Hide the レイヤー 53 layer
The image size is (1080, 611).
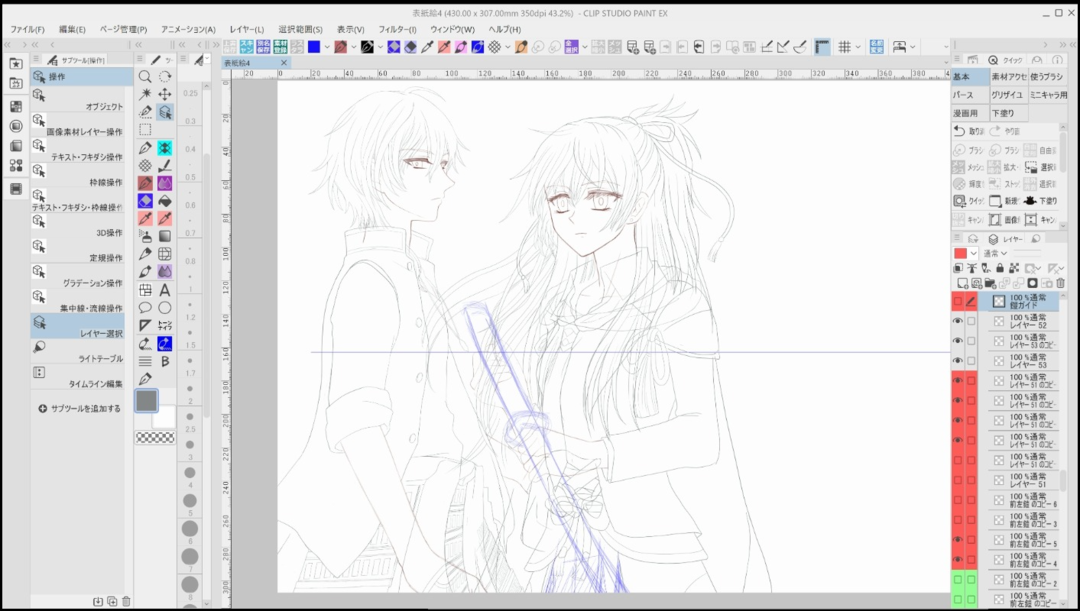[x=958, y=360]
